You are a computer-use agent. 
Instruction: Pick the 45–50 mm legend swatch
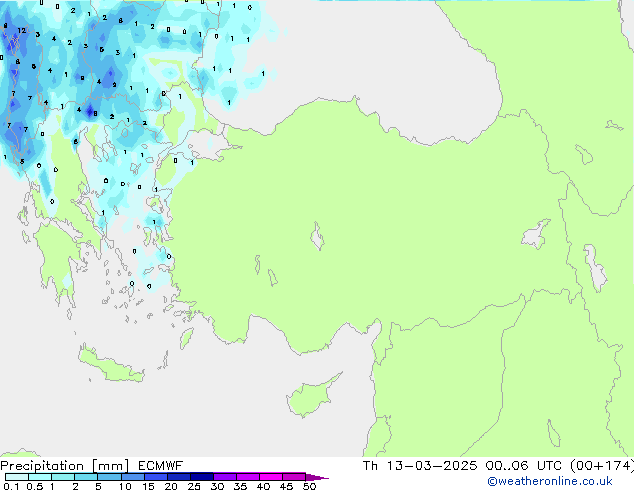click(x=294, y=477)
